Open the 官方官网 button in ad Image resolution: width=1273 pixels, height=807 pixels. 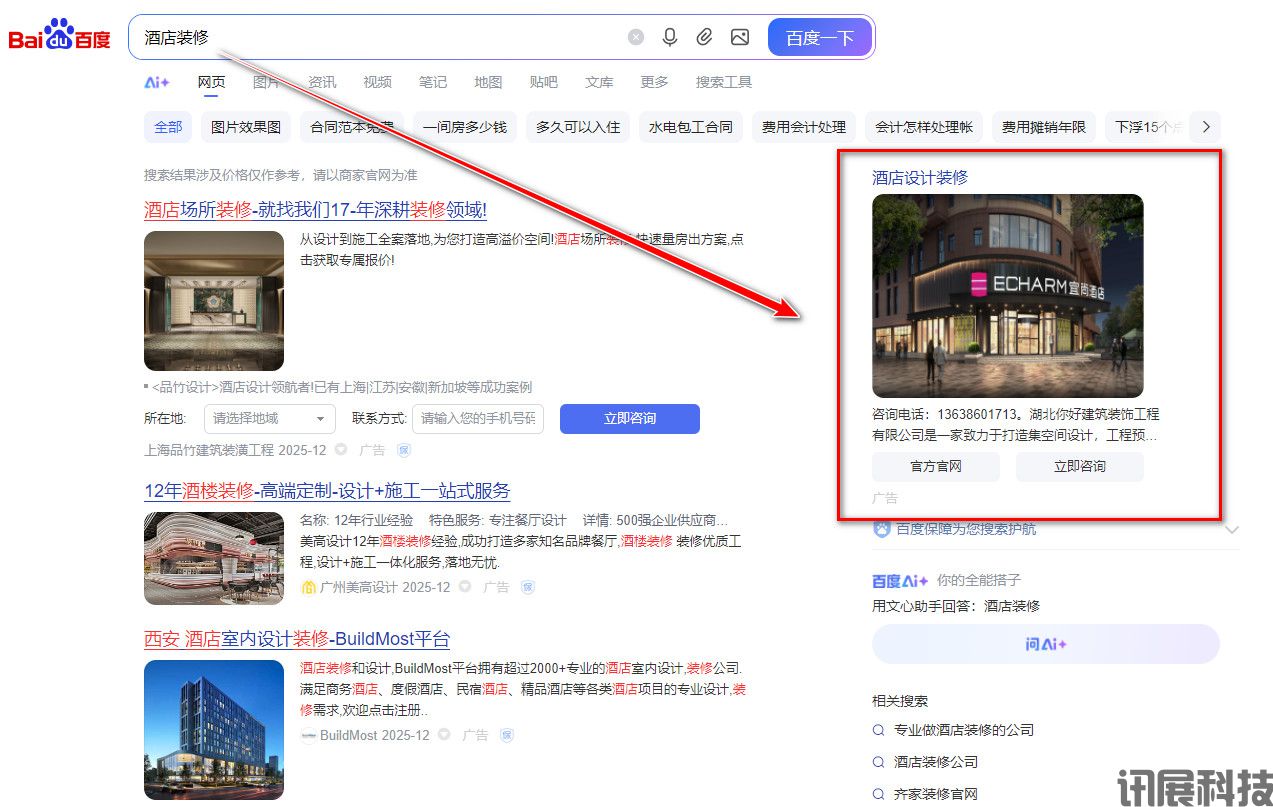point(935,467)
